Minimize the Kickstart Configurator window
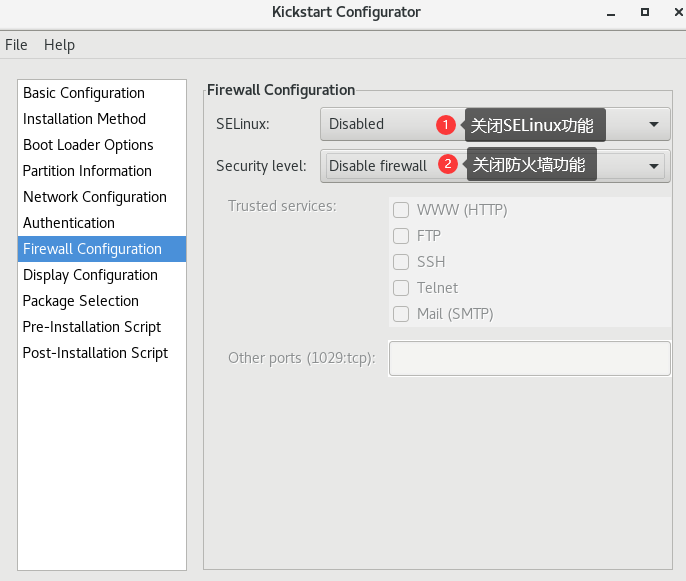Viewport: 686px width, 581px height. coord(611,13)
